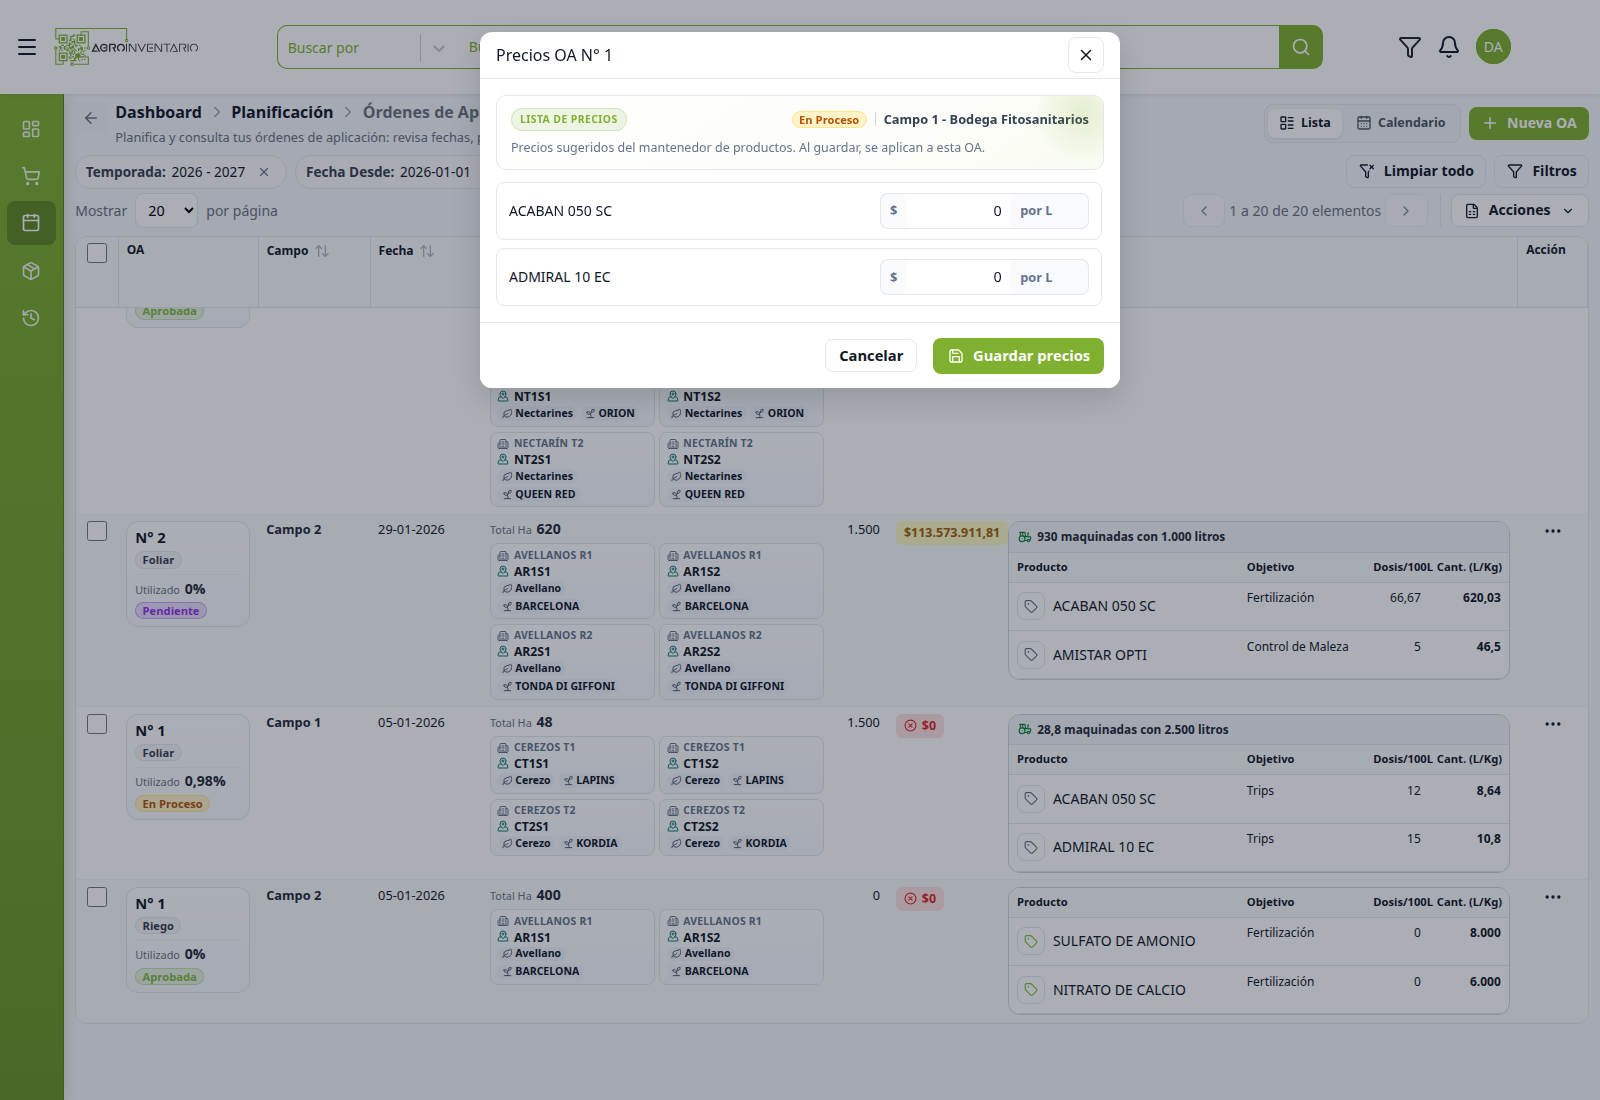The image size is (1600, 1100).
Task: Go to the next results page
Action: [x=1406, y=211]
